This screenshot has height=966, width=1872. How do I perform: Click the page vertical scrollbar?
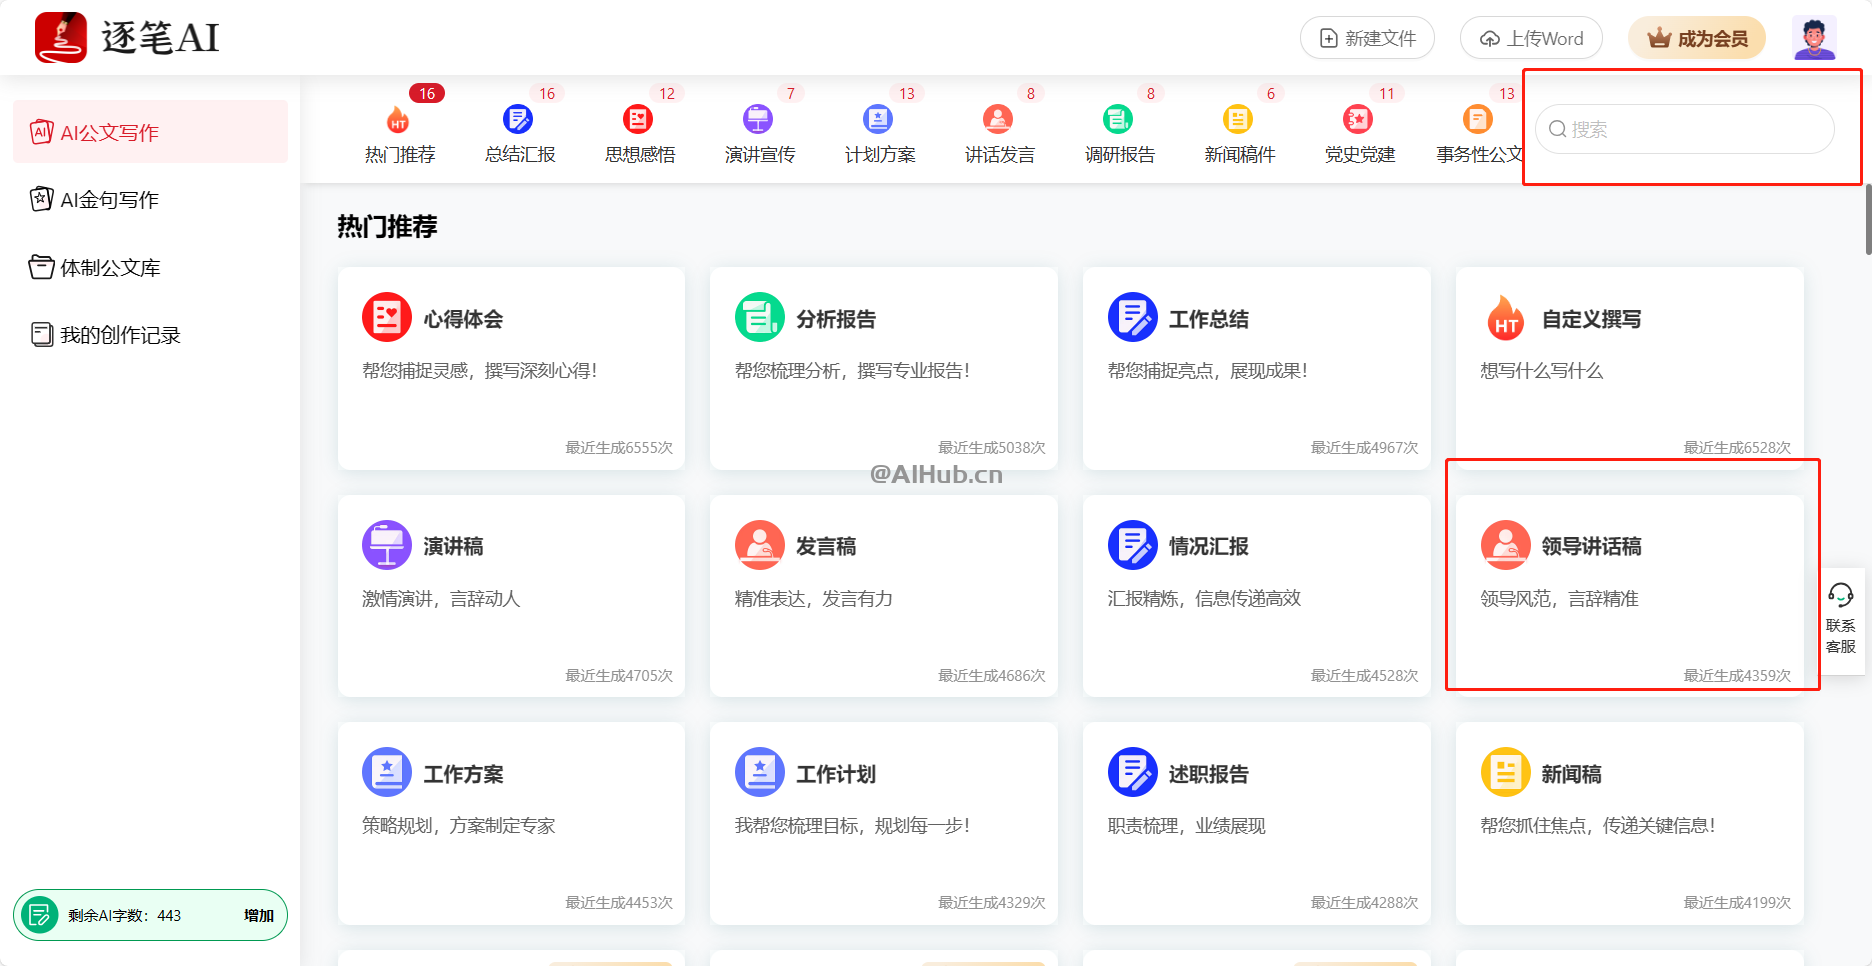tap(1868, 220)
